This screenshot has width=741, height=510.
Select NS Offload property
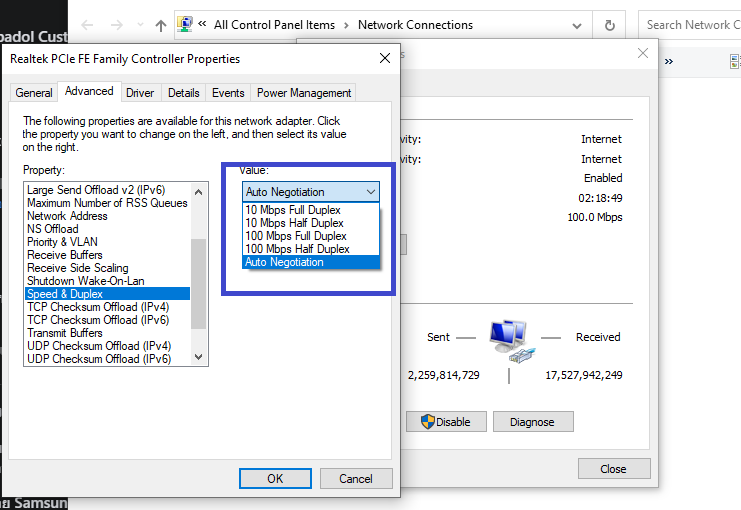tap(107, 229)
